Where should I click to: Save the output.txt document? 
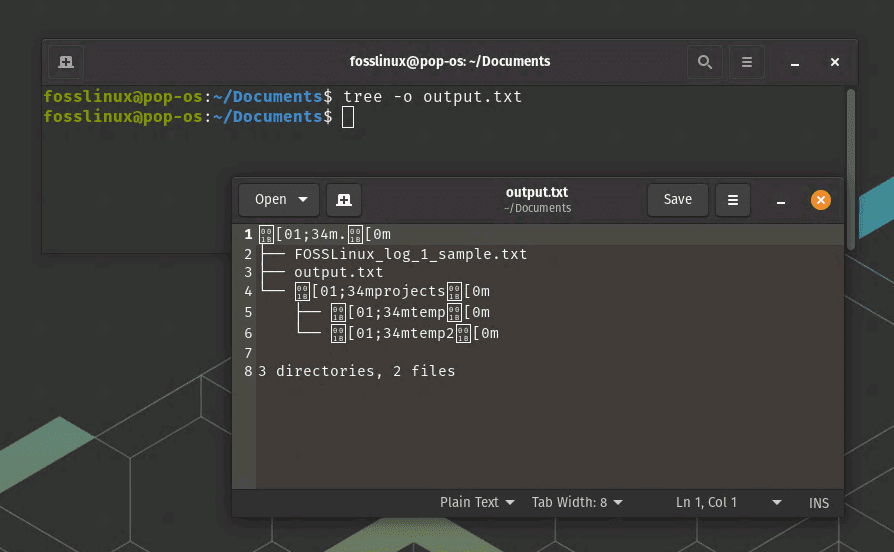[677, 200]
